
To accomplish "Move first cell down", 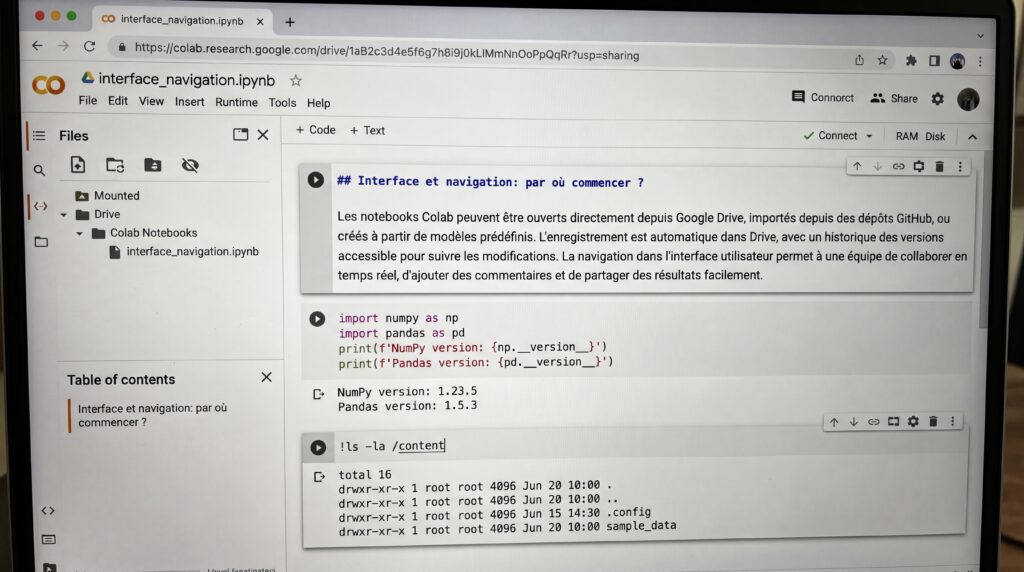I will tap(878, 167).
